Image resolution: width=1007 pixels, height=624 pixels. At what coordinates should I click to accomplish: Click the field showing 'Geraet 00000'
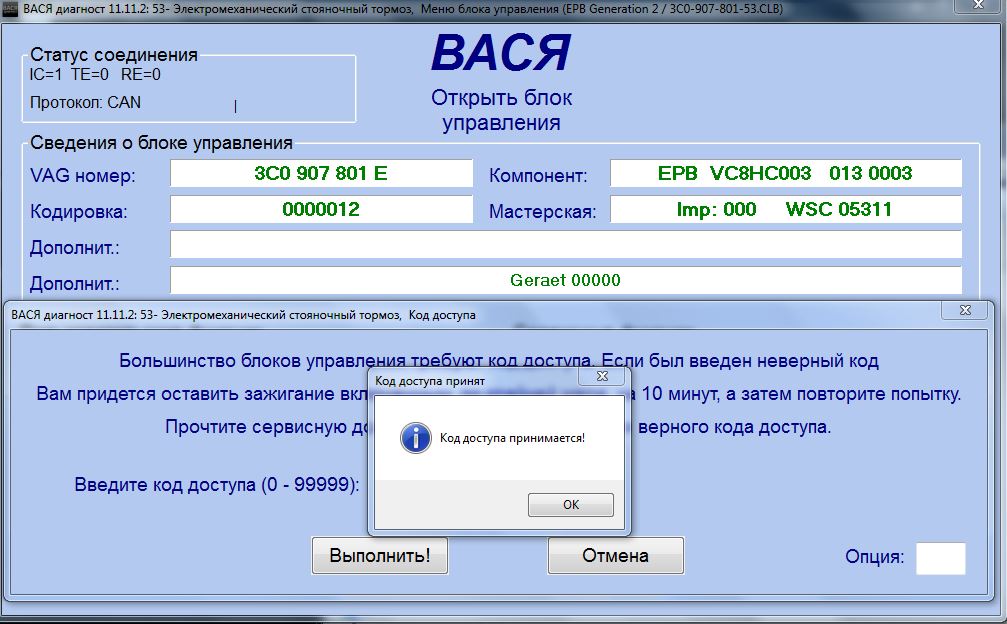coord(565,280)
